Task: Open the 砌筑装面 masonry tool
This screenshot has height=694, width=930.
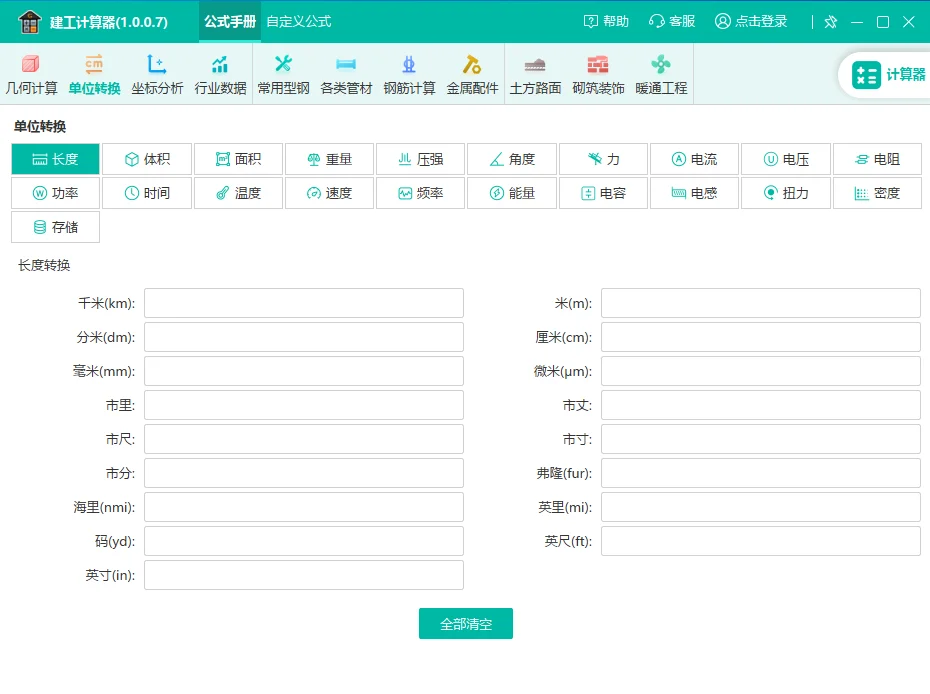Action: pyautogui.click(x=598, y=73)
